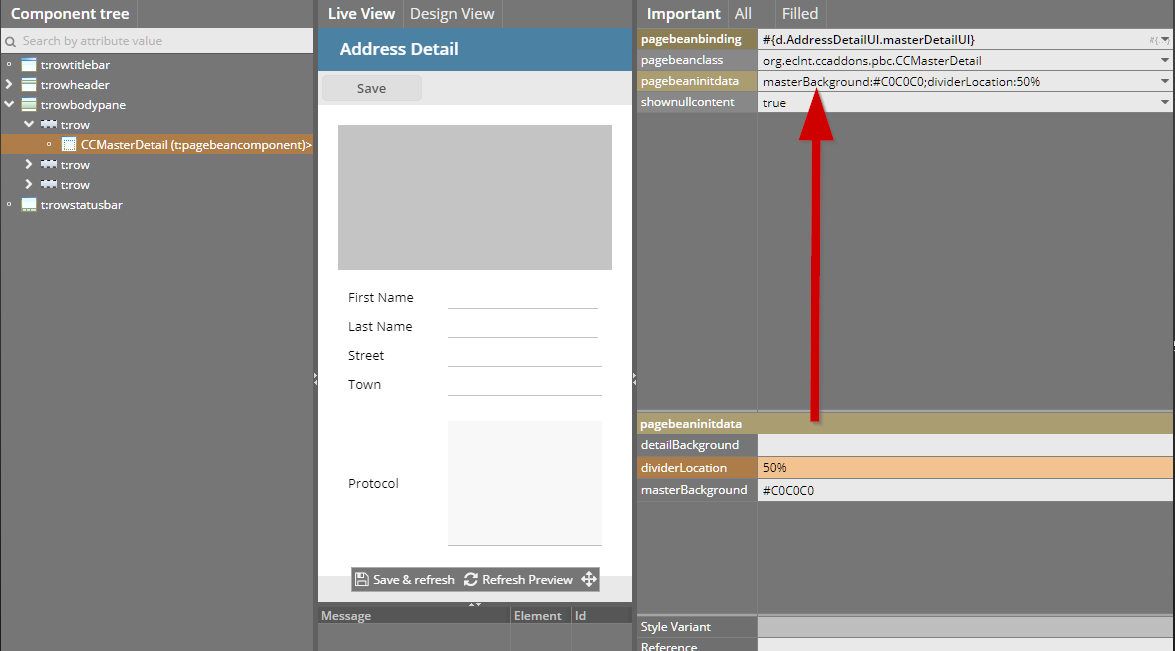The image size is (1175, 651).
Task: Open the pagebeaninitdata dropdown arrow
Action: coord(1165,82)
